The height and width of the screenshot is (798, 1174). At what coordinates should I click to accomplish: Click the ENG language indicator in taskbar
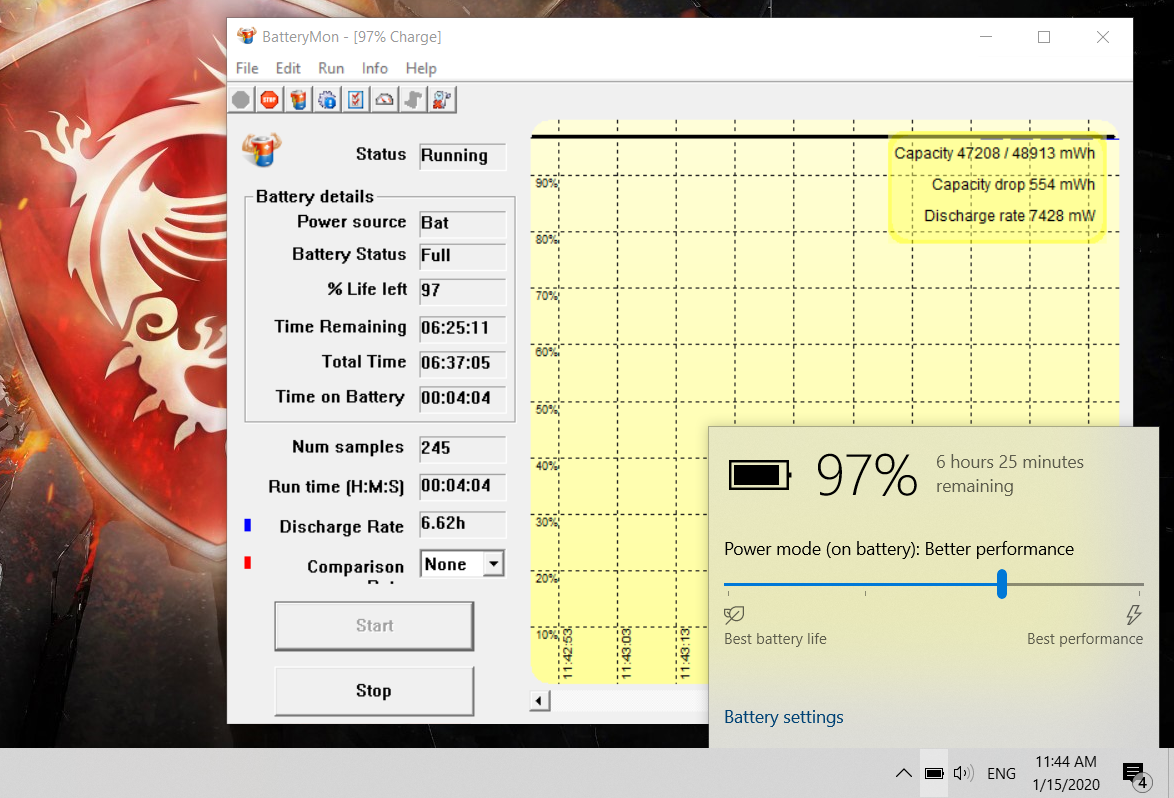[1001, 773]
